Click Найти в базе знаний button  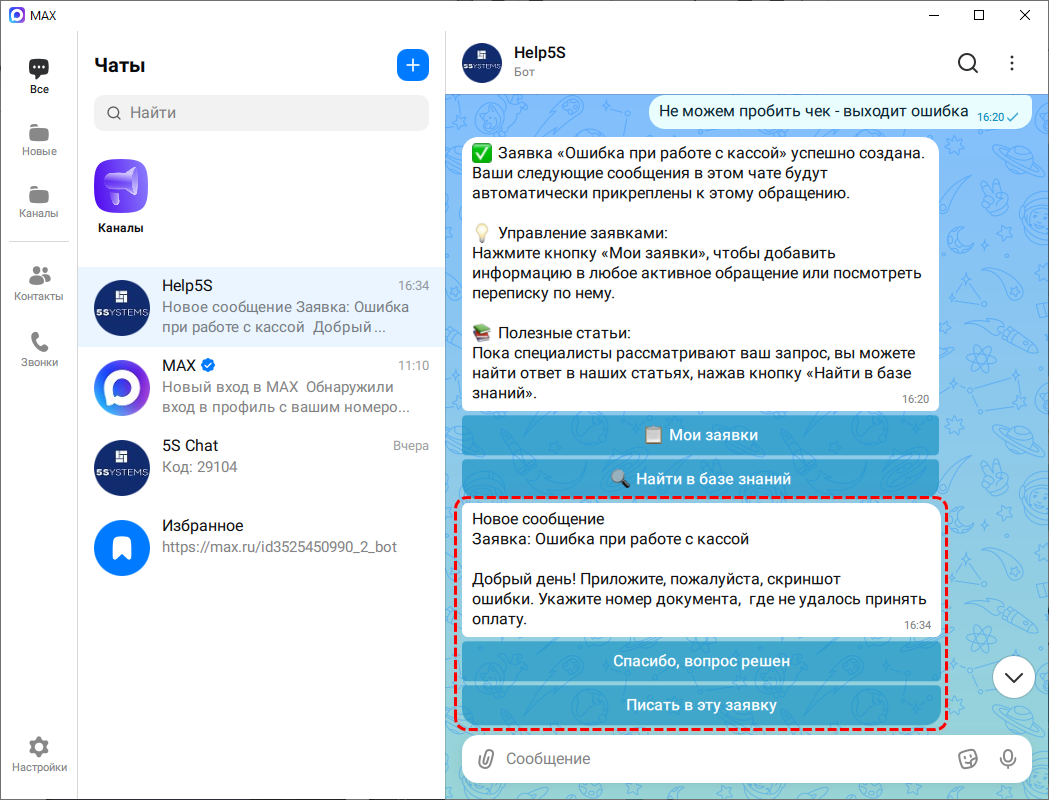pyautogui.click(x=700, y=479)
